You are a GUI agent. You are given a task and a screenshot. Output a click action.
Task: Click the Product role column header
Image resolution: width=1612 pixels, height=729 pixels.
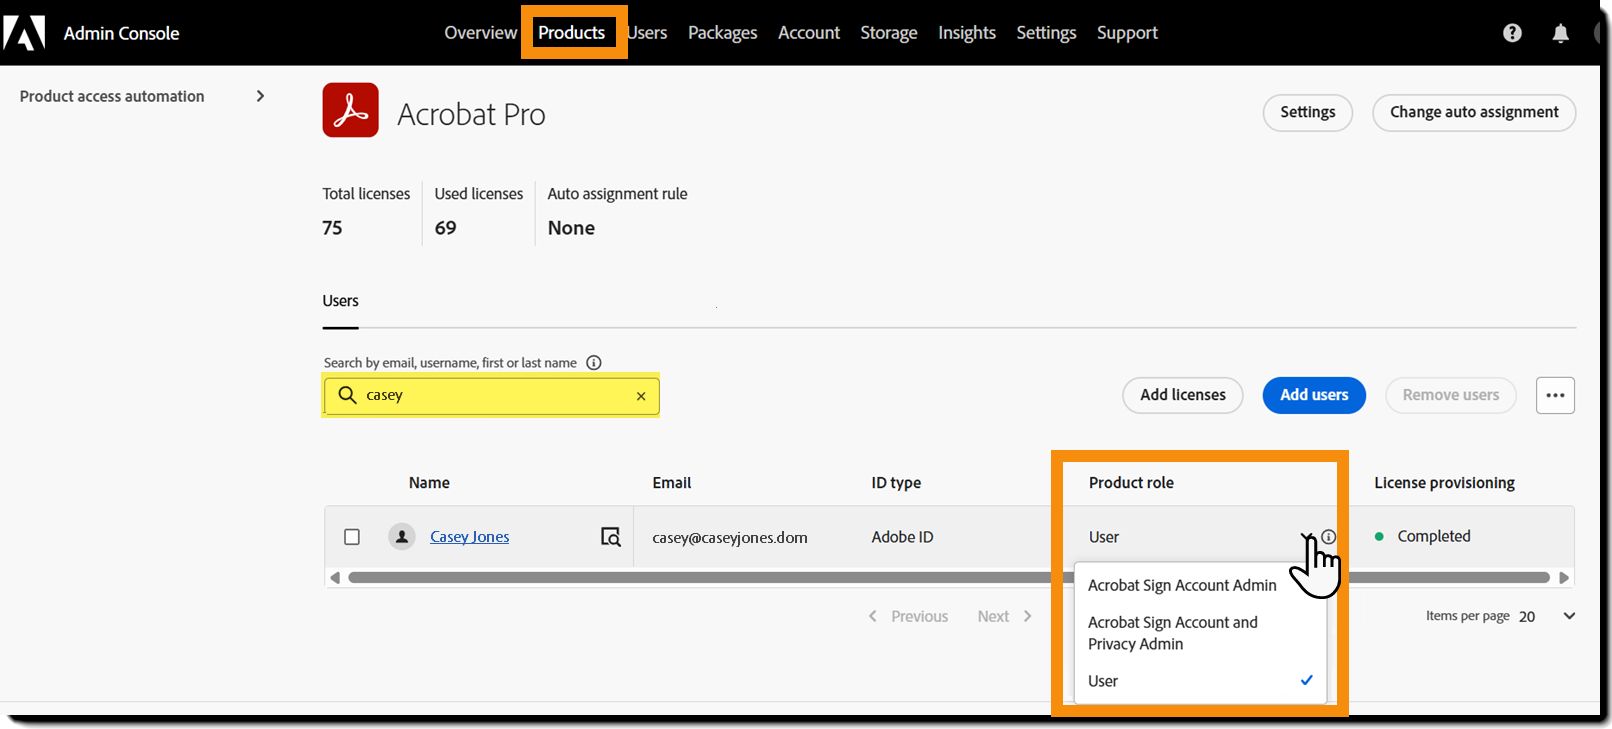pos(1131,483)
